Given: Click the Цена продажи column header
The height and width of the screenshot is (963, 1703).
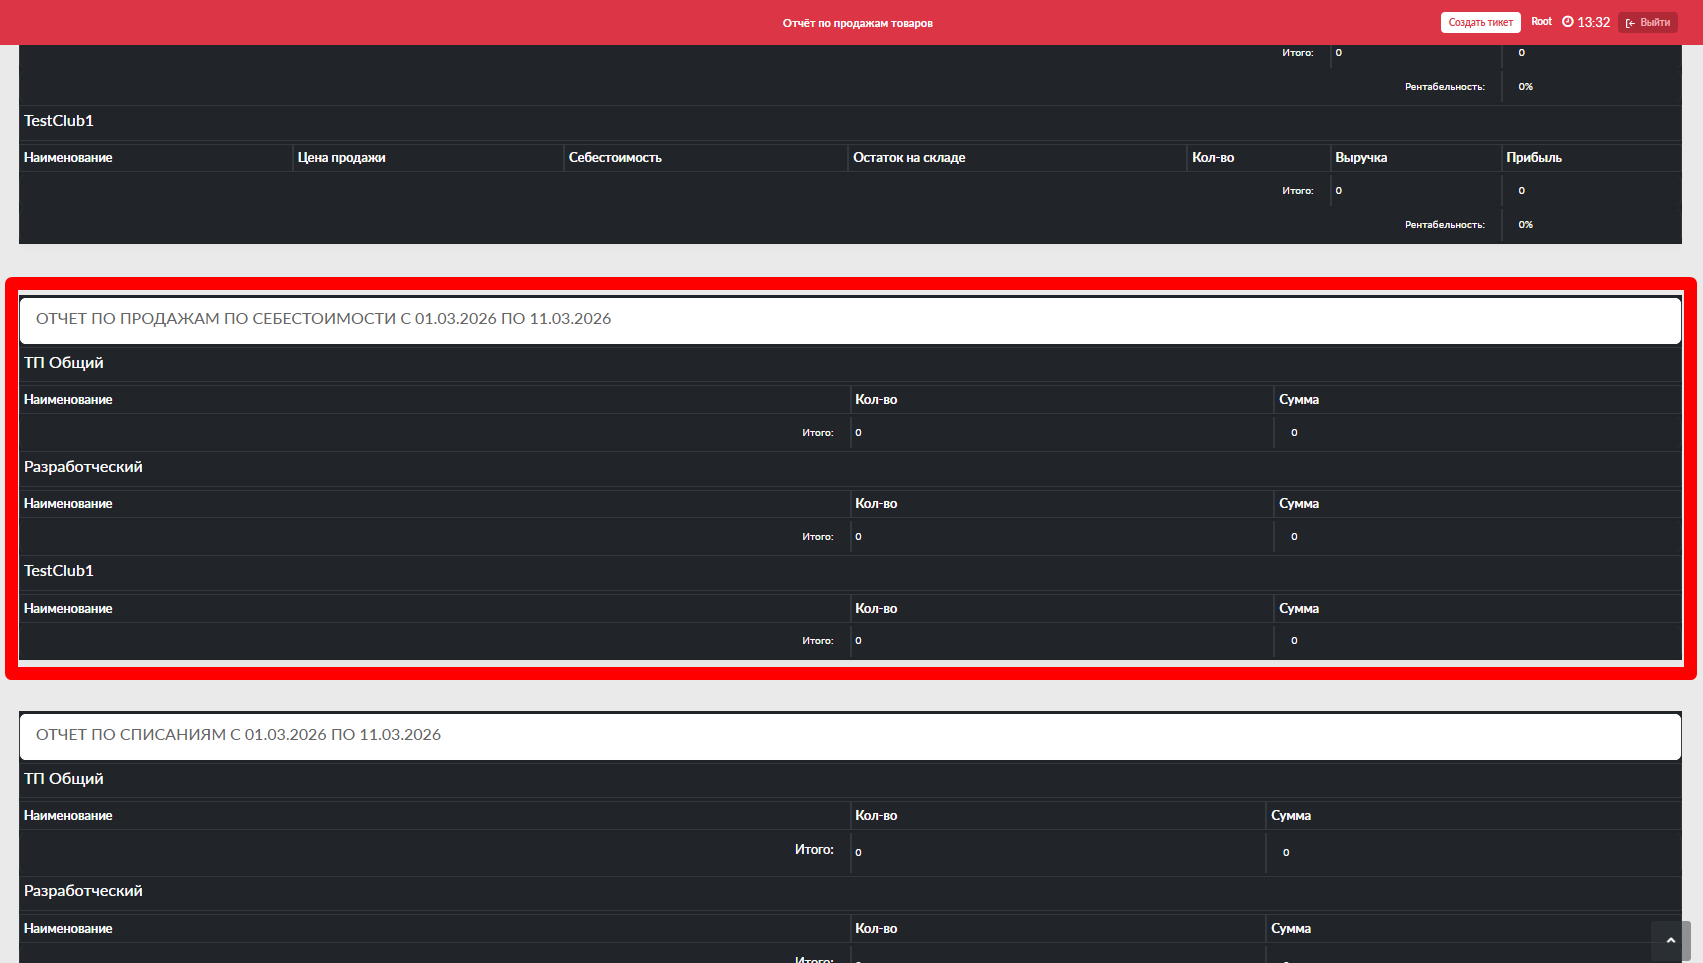Looking at the screenshot, I should coord(341,158).
